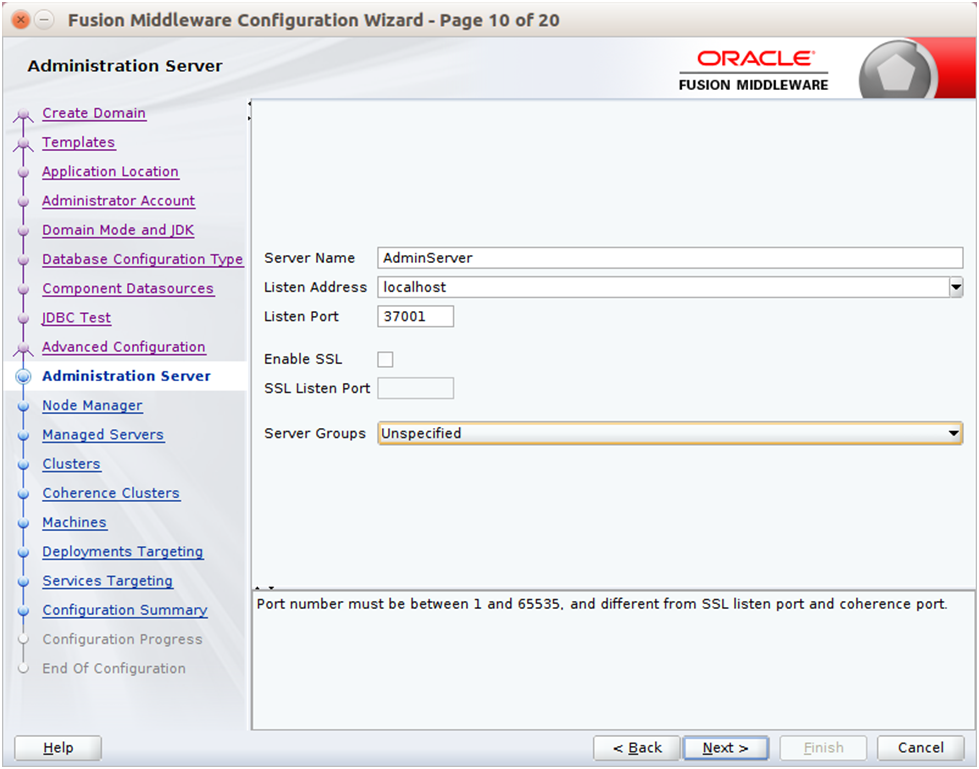Jump to the Clusters step

click(71, 464)
